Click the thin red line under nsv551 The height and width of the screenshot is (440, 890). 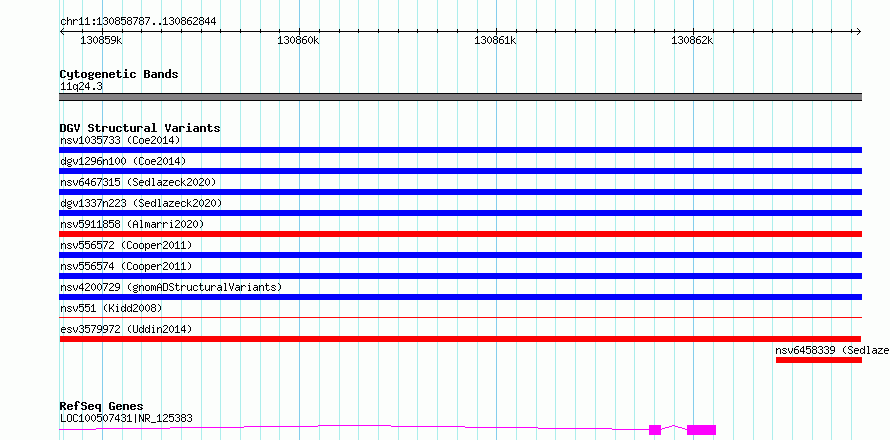coord(460,317)
